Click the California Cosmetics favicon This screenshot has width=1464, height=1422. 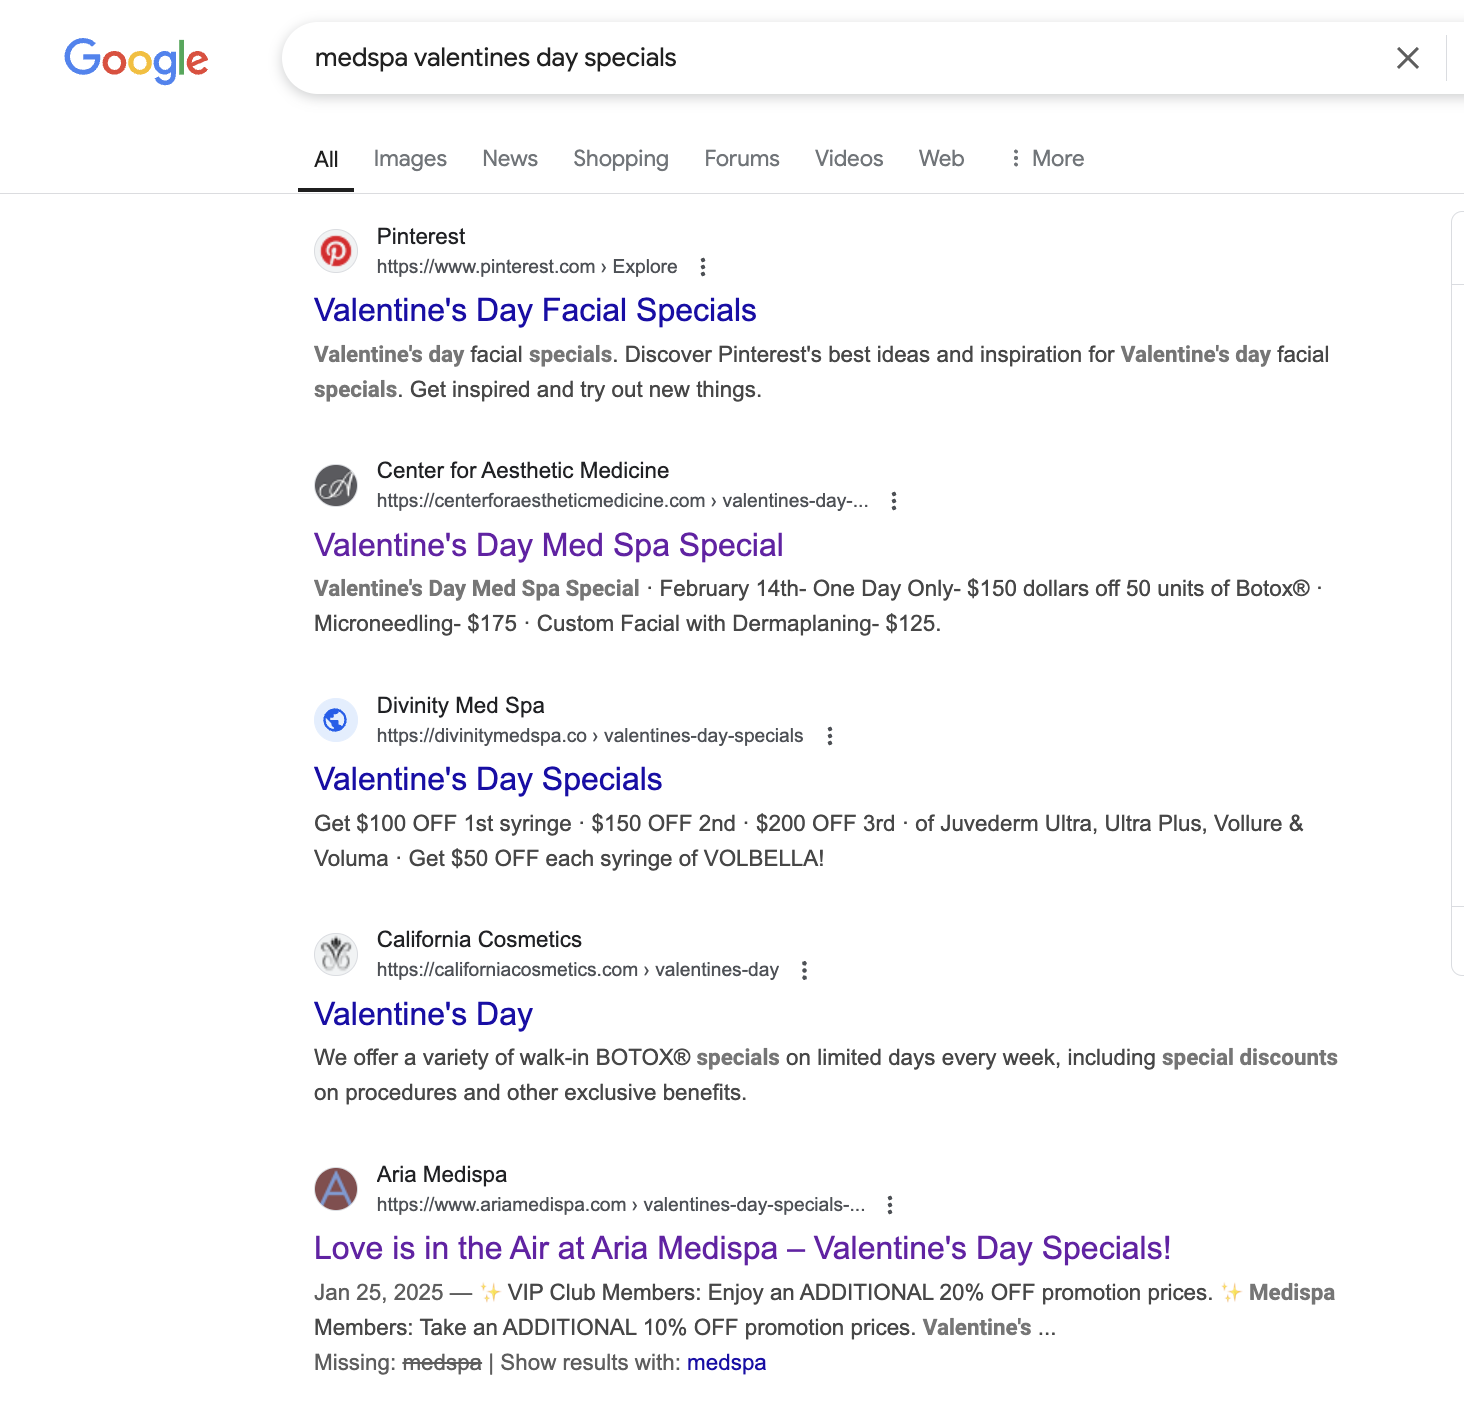pyautogui.click(x=336, y=954)
